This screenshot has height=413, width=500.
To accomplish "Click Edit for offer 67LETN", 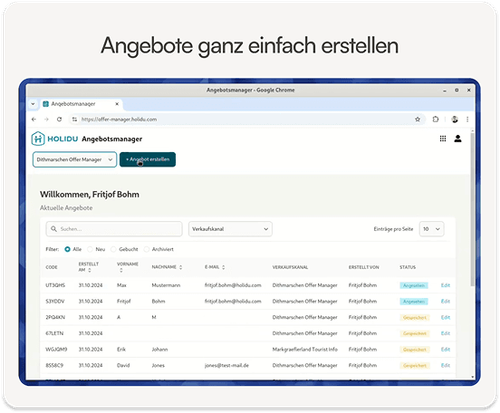I will tap(445, 333).
